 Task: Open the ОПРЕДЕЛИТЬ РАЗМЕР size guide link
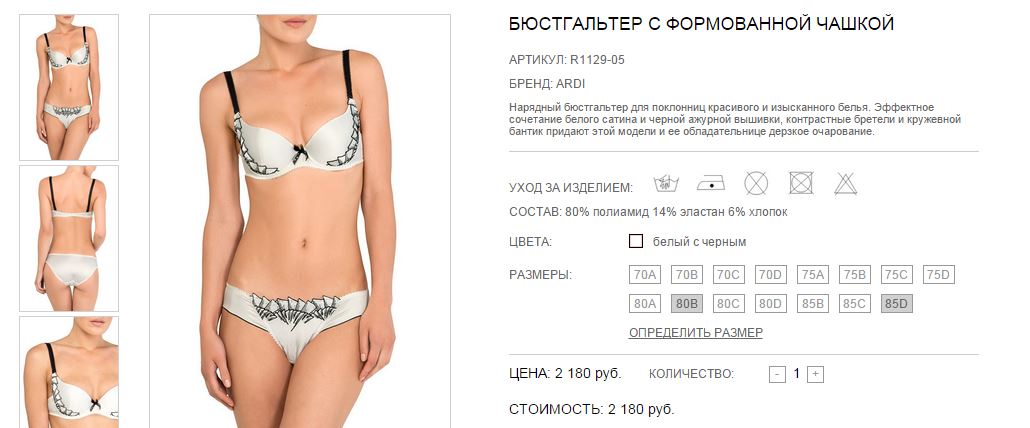[696, 333]
